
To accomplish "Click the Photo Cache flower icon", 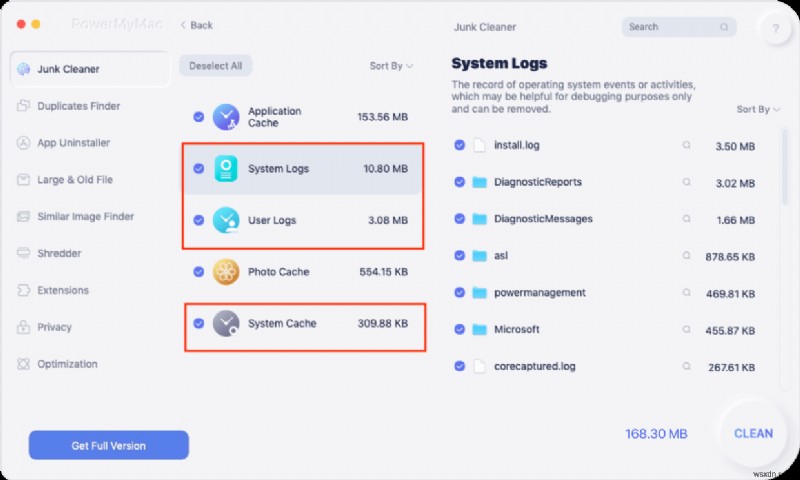I will [x=226, y=272].
